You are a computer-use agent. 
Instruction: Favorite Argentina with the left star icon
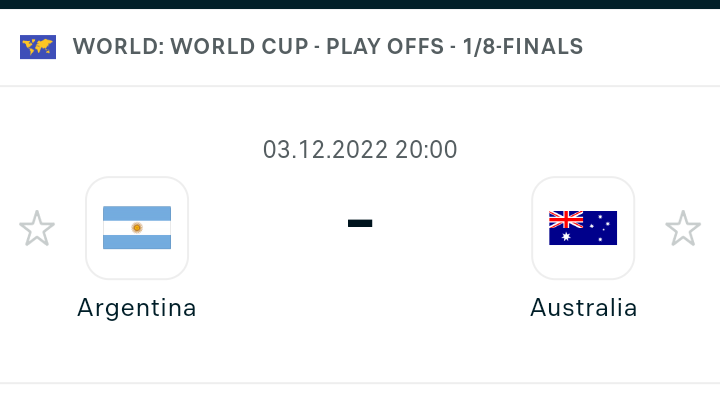click(37, 228)
